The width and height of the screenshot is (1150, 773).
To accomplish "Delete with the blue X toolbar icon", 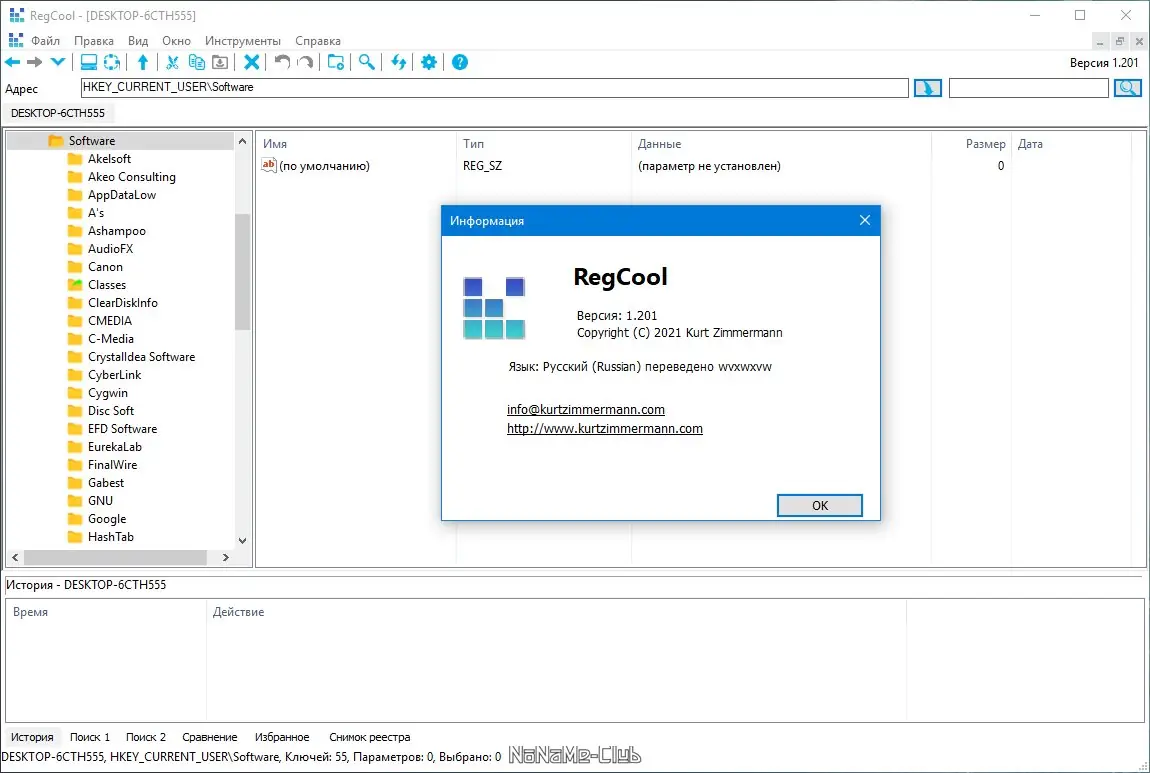I will (252, 62).
